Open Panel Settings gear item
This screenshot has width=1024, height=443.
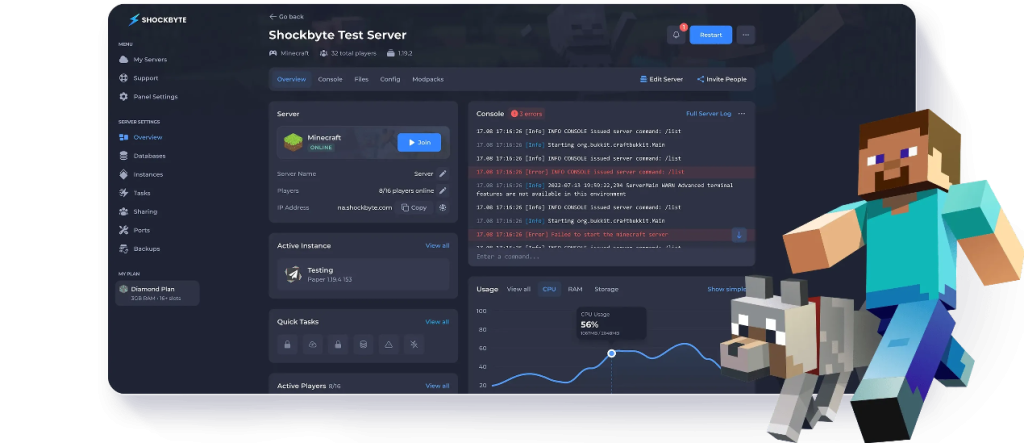(x=148, y=97)
